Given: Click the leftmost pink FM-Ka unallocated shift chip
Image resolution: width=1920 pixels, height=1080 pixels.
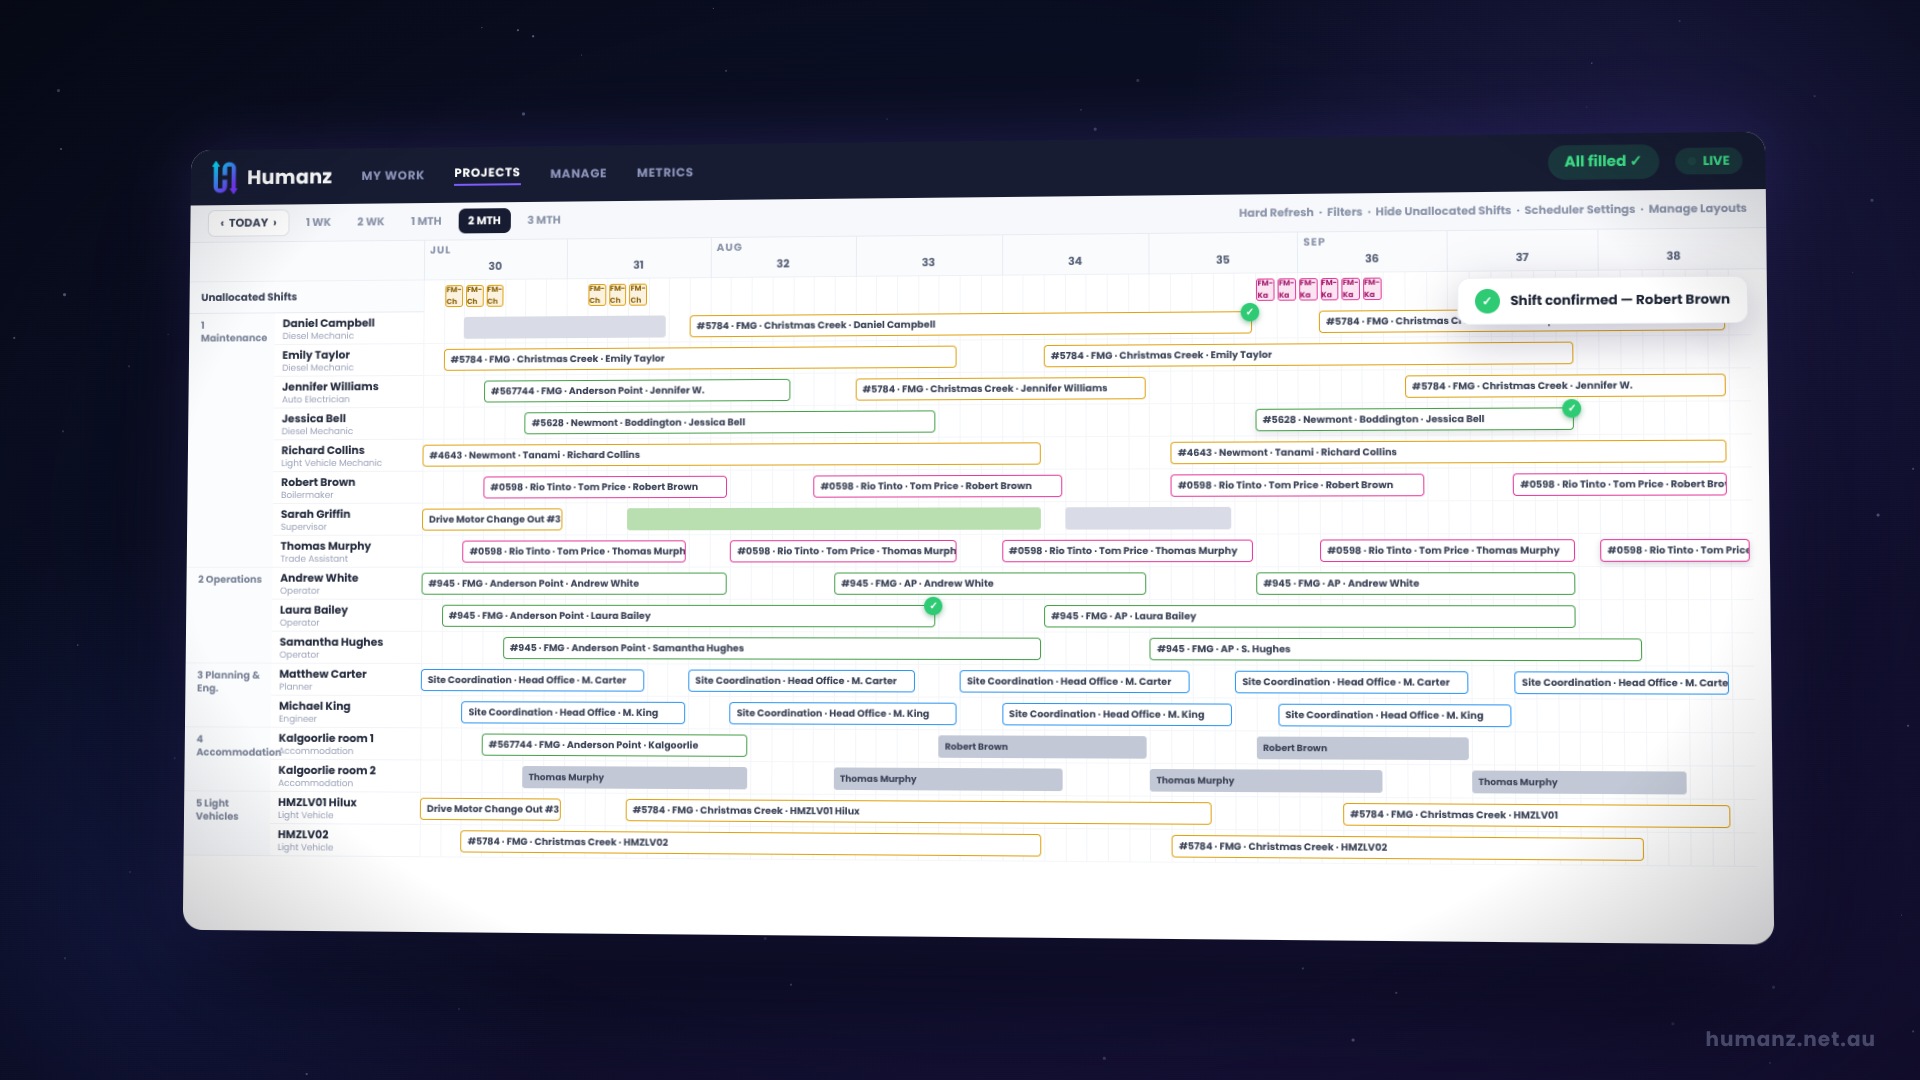Looking at the screenshot, I should 1264,289.
